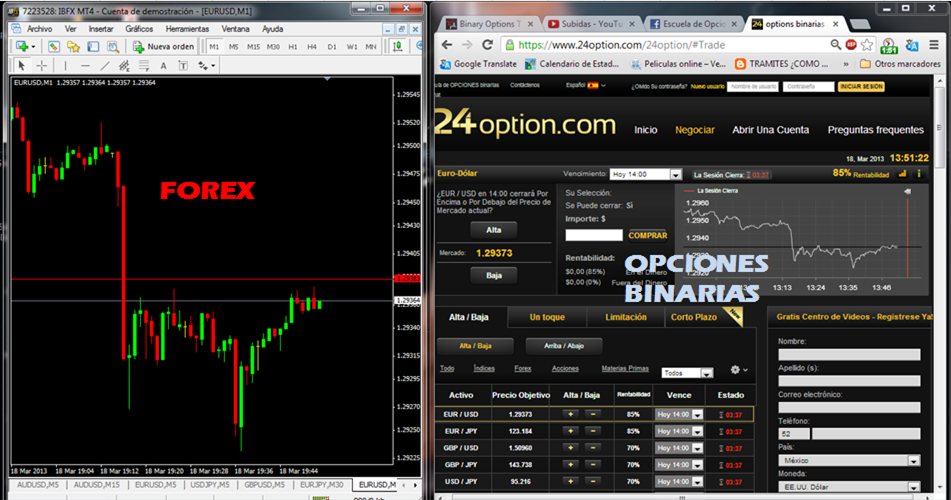The width and height of the screenshot is (951, 500).
Task: Open the Herramientas menu in MT4
Action: point(187,29)
